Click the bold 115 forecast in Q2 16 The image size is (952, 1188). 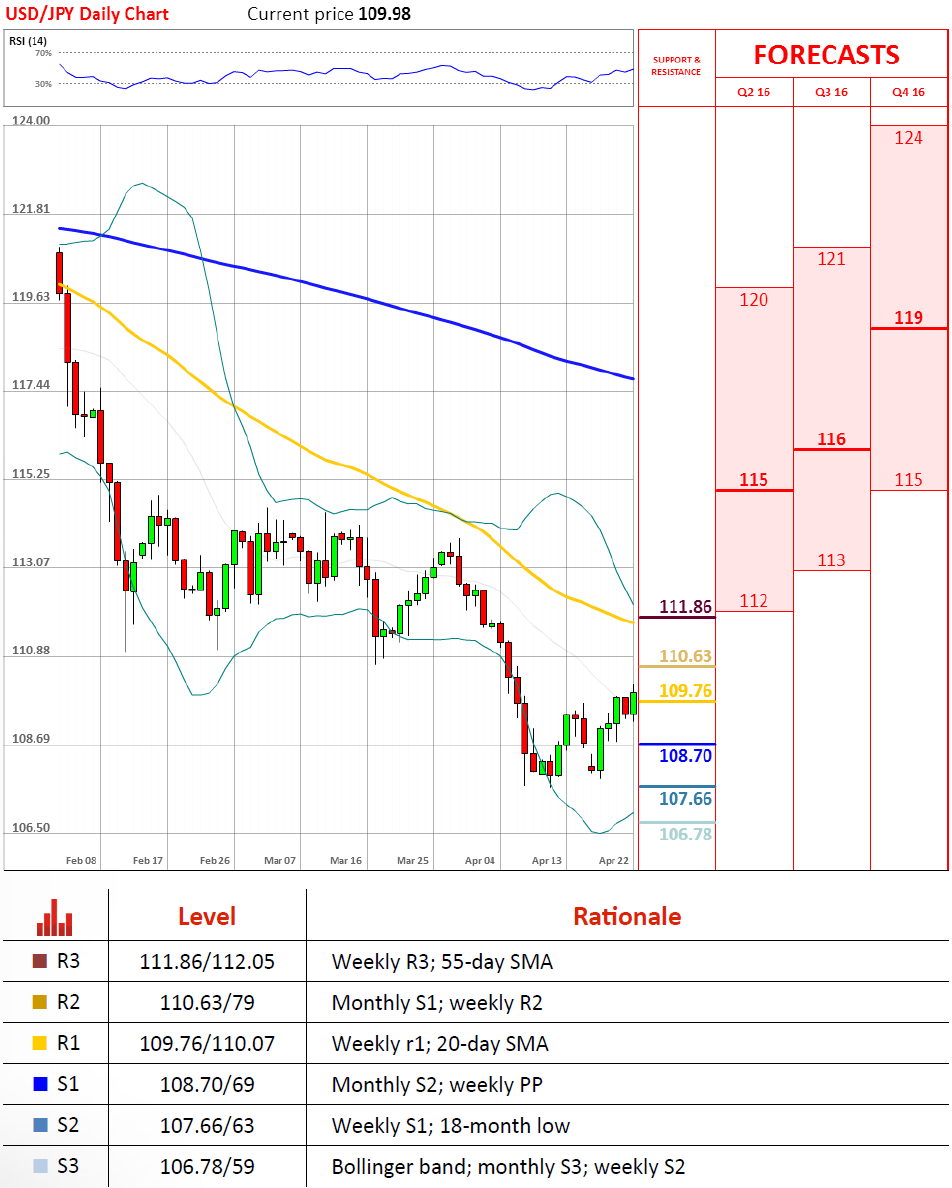pos(754,480)
